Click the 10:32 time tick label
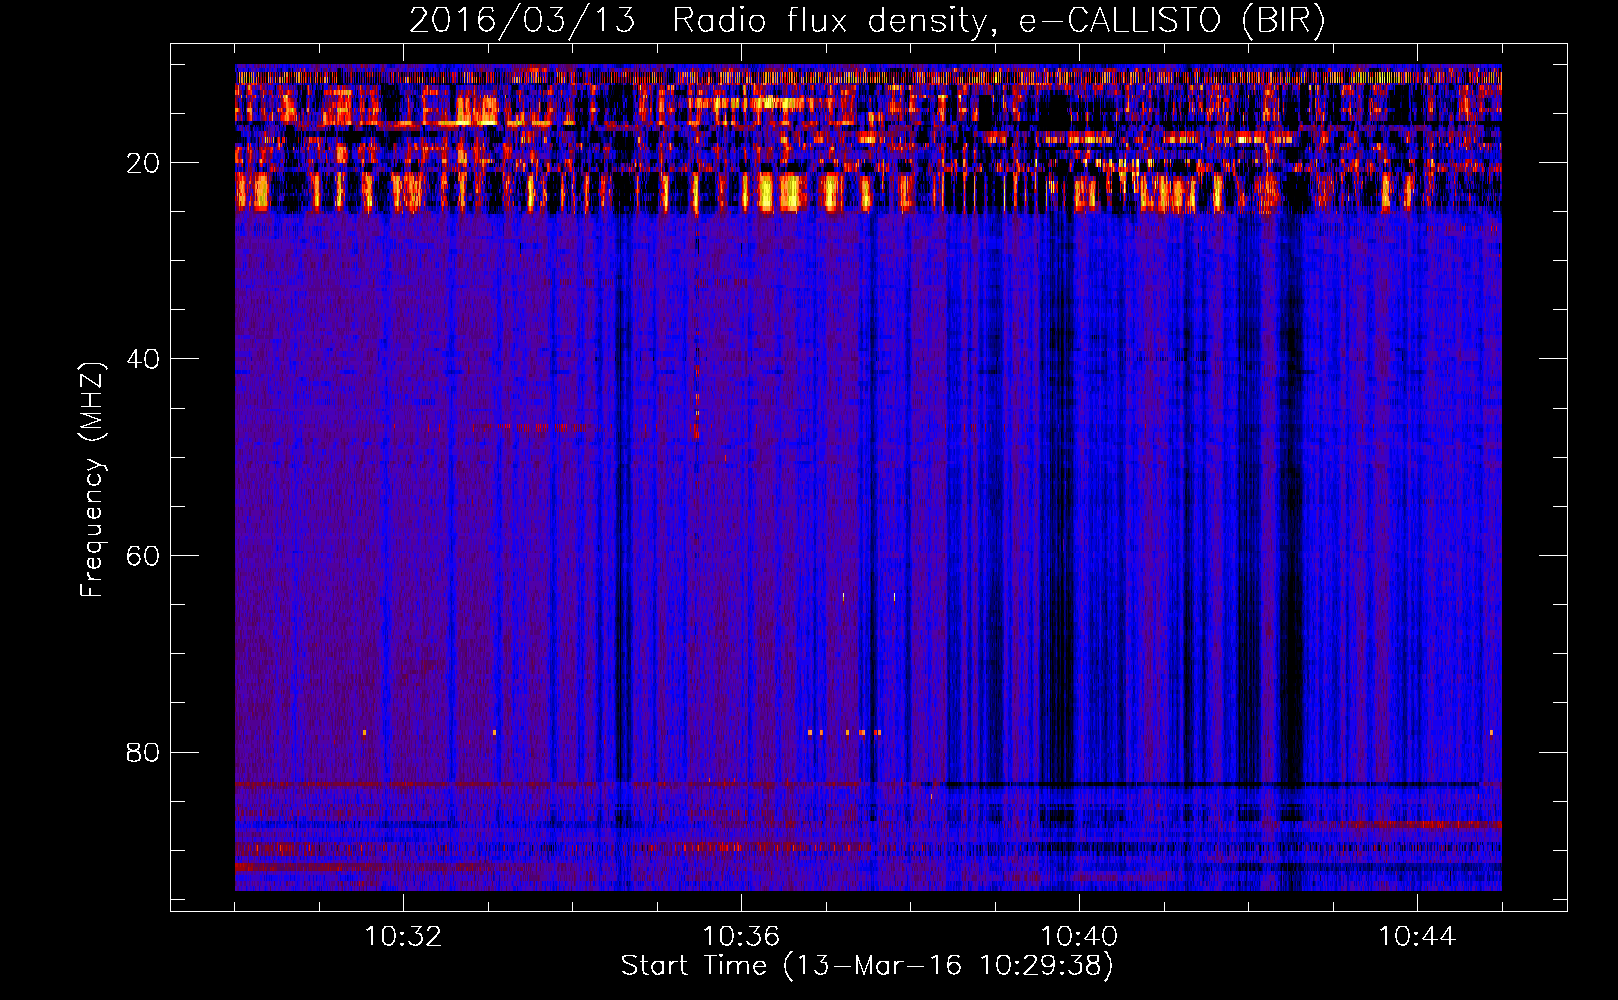This screenshot has height=1000, width=1618. (403, 937)
